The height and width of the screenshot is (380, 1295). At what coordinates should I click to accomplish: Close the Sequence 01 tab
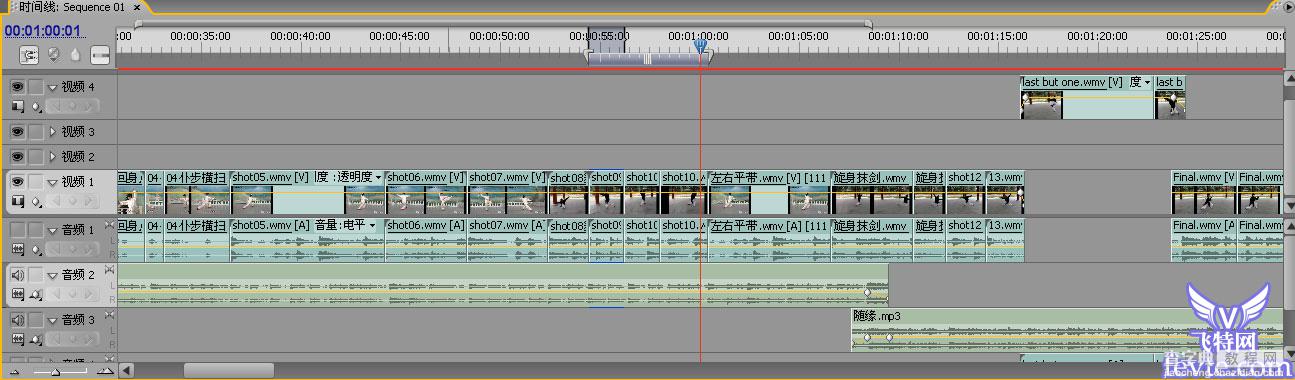point(137,7)
